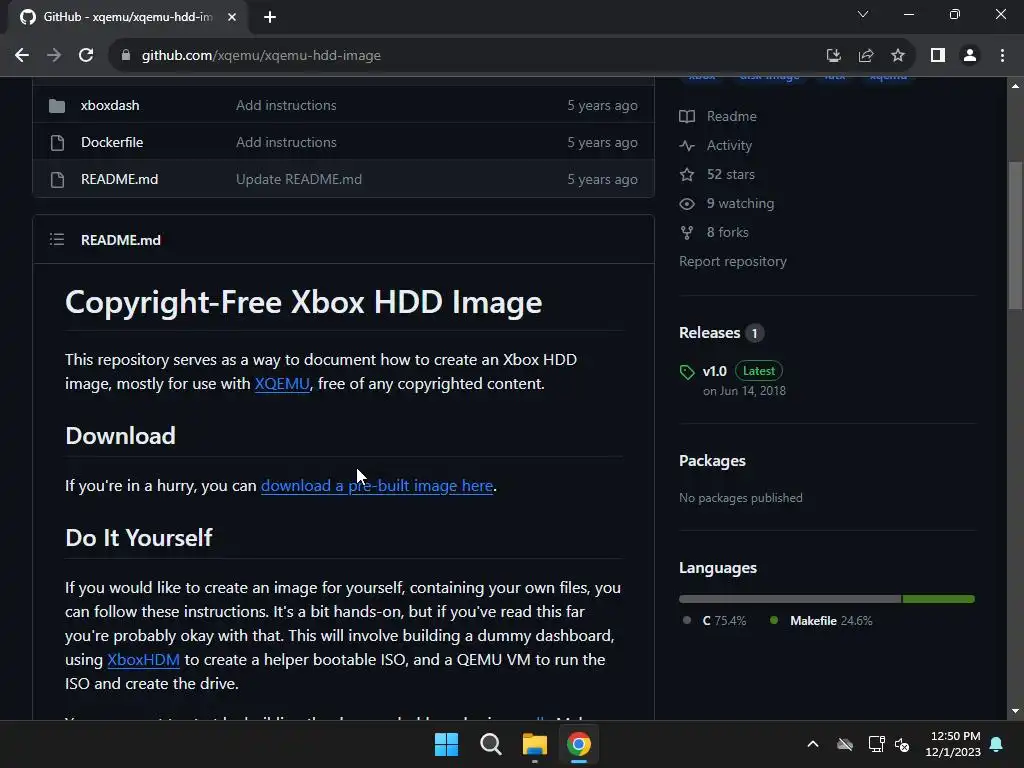Image resolution: width=1024 pixels, height=768 pixels.
Task: Click the release tag icon
Action: pyautogui.click(x=687, y=372)
